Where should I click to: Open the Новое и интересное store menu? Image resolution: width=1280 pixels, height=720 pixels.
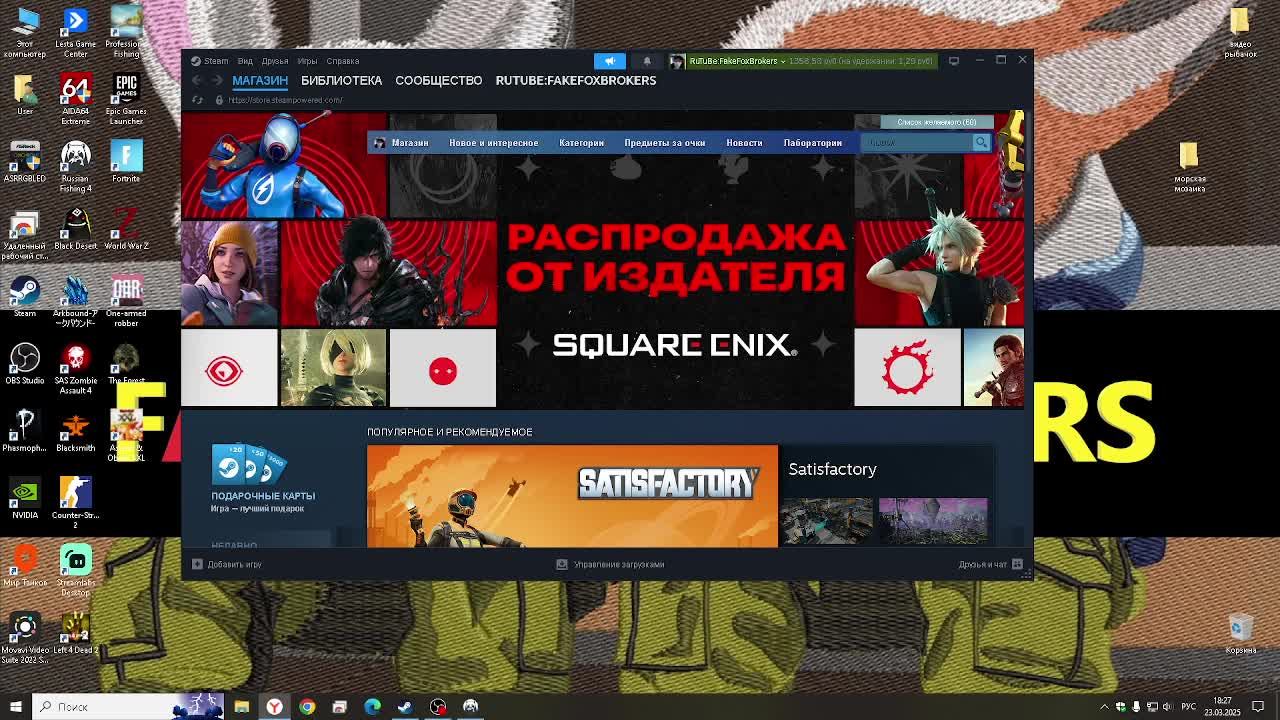493,143
